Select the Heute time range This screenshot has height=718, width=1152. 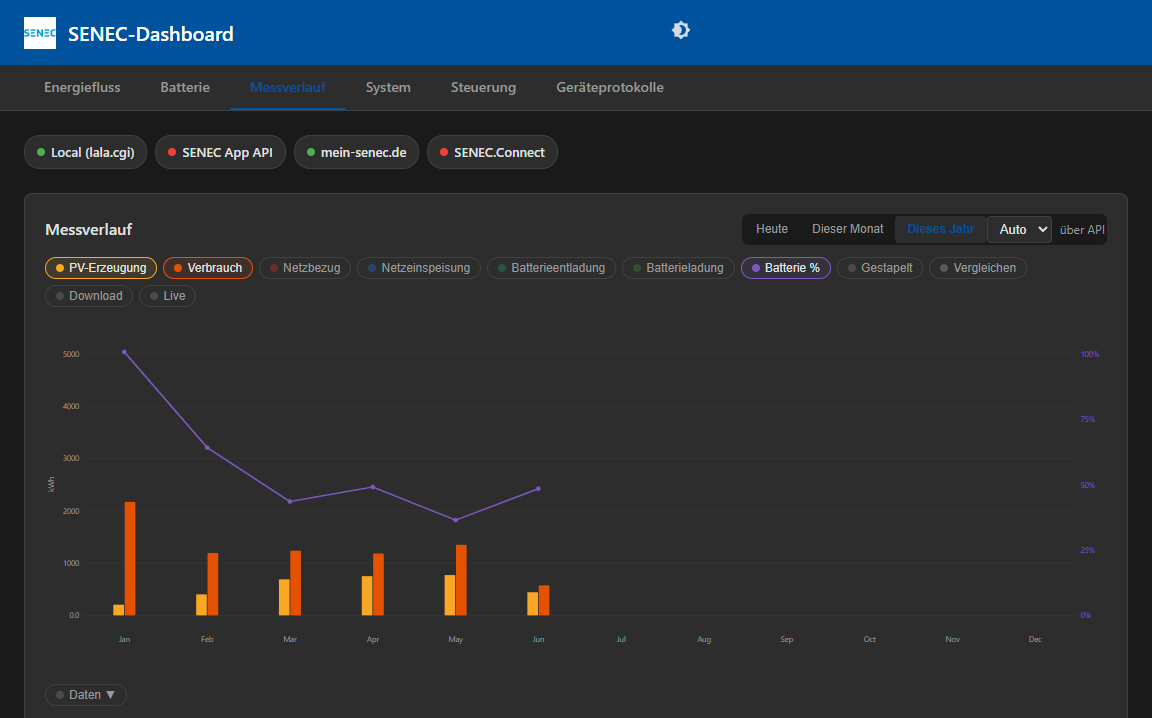point(771,229)
